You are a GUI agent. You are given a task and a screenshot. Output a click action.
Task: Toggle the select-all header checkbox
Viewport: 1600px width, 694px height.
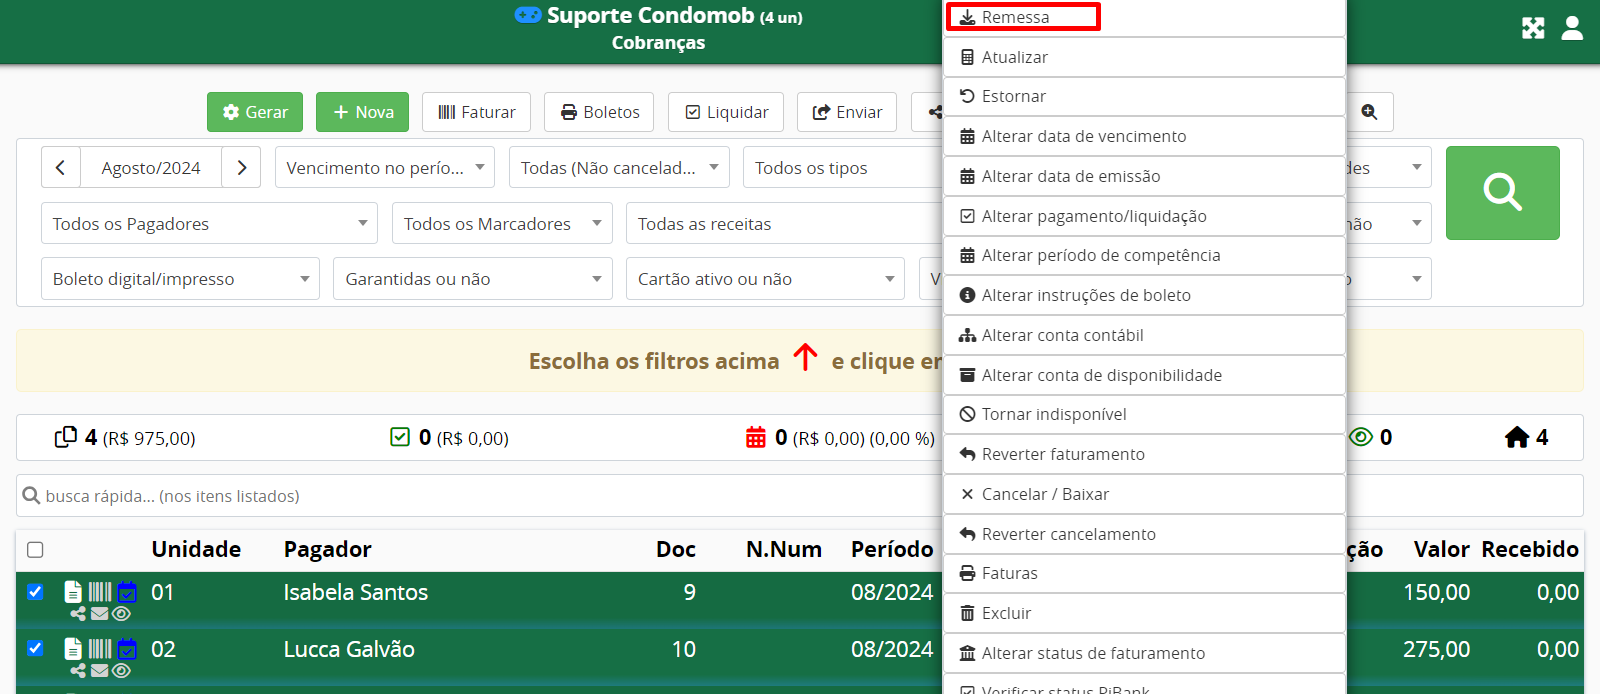point(36,550)
